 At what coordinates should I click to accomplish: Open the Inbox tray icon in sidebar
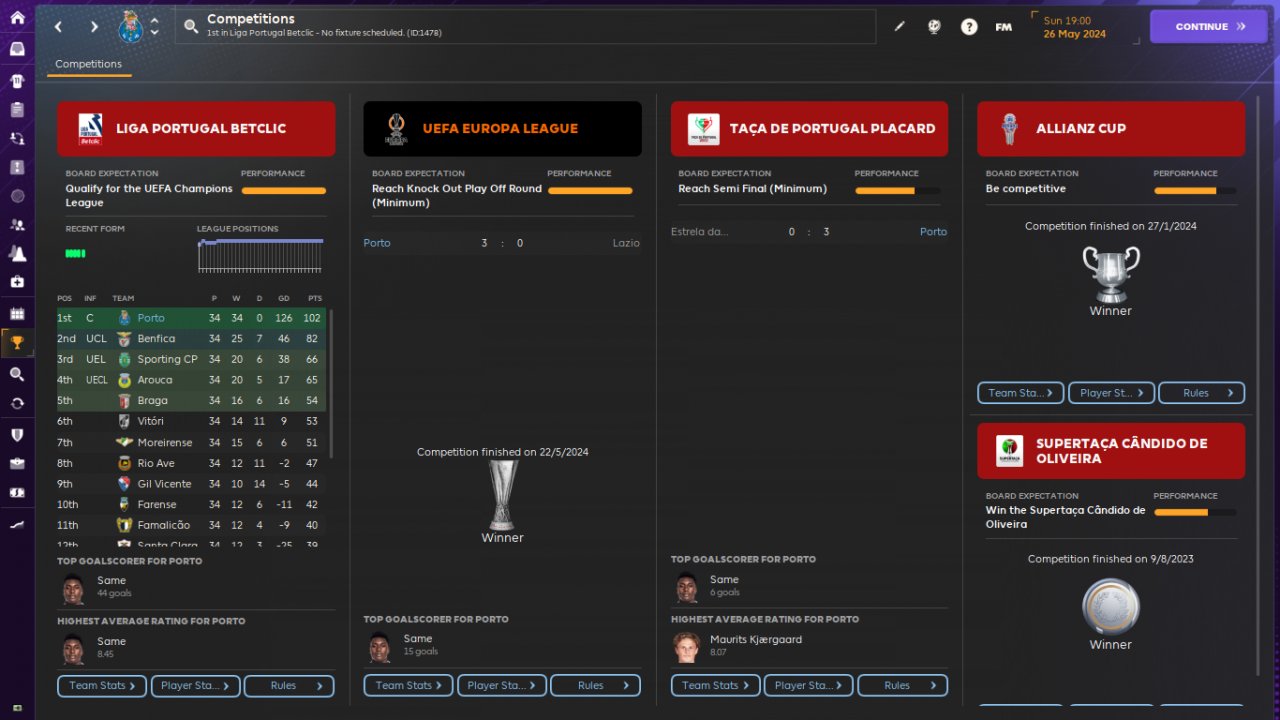(x=17, y=48)
